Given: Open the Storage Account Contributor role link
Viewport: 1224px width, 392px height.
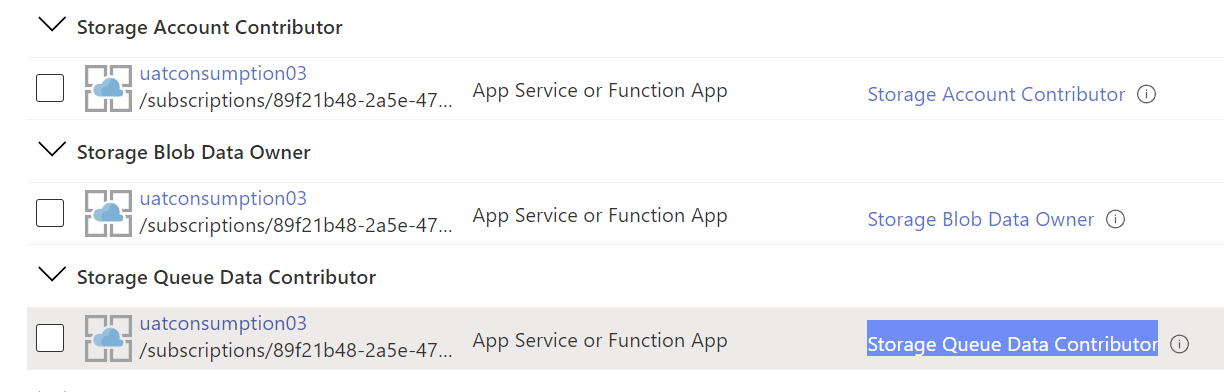Looking at the screenshot, I should coord(996,95).
